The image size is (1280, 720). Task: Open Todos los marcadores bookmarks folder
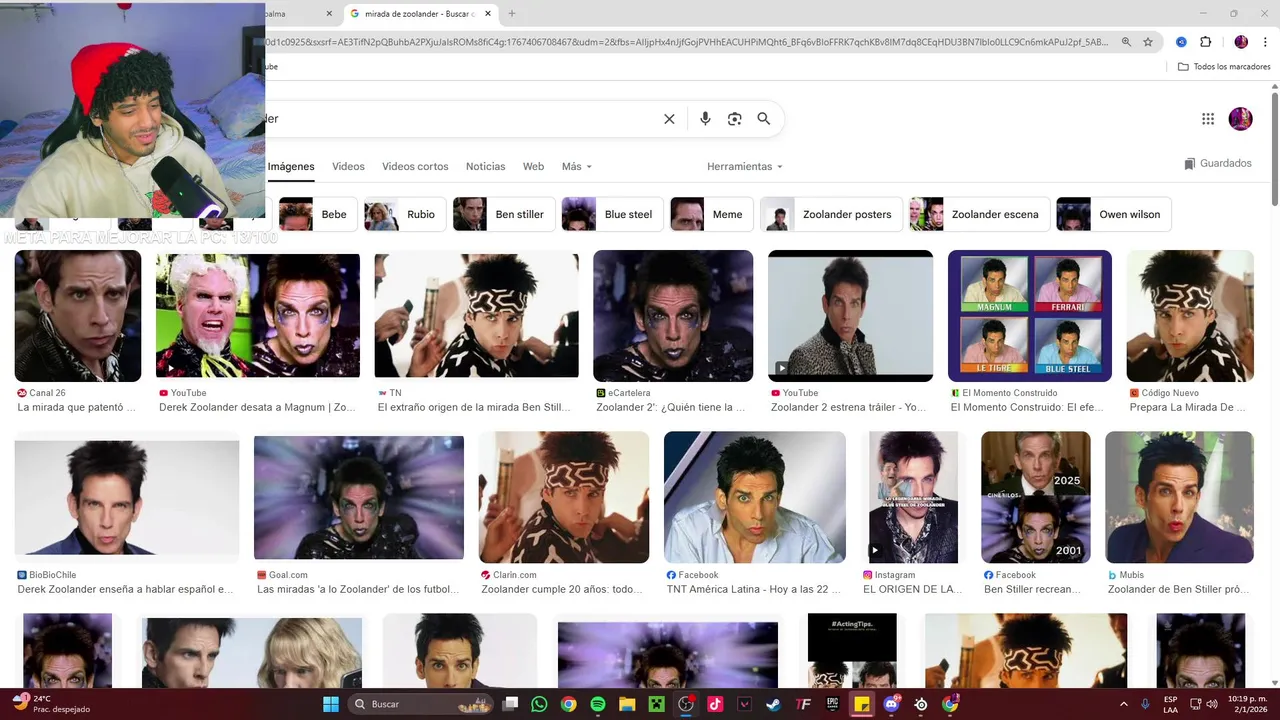click(x=1224, y=66)
